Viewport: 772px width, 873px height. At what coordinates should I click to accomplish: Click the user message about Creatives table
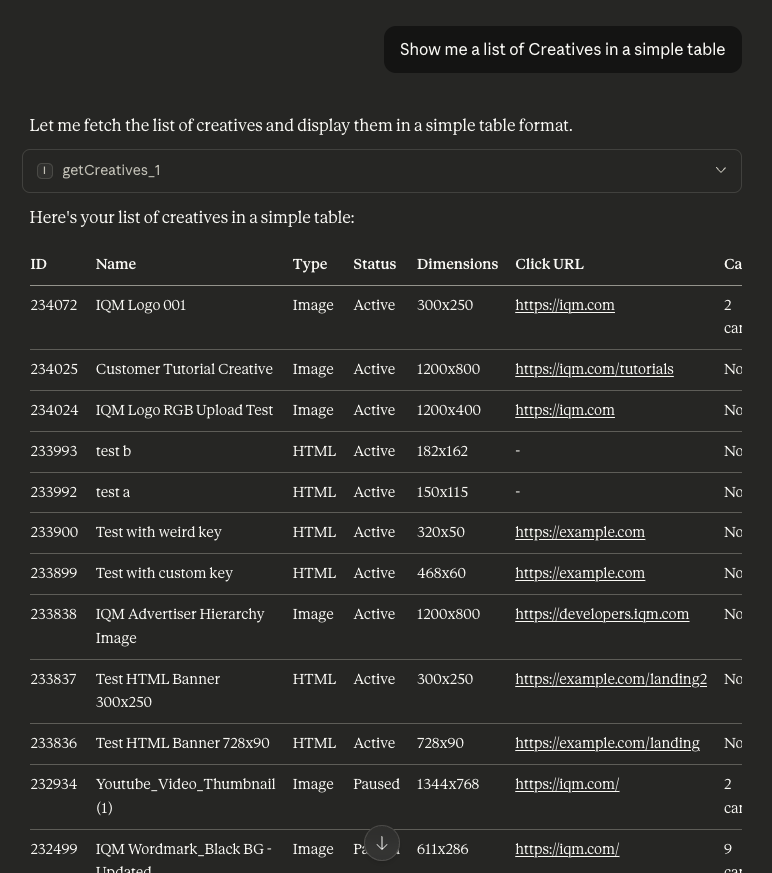563,50
